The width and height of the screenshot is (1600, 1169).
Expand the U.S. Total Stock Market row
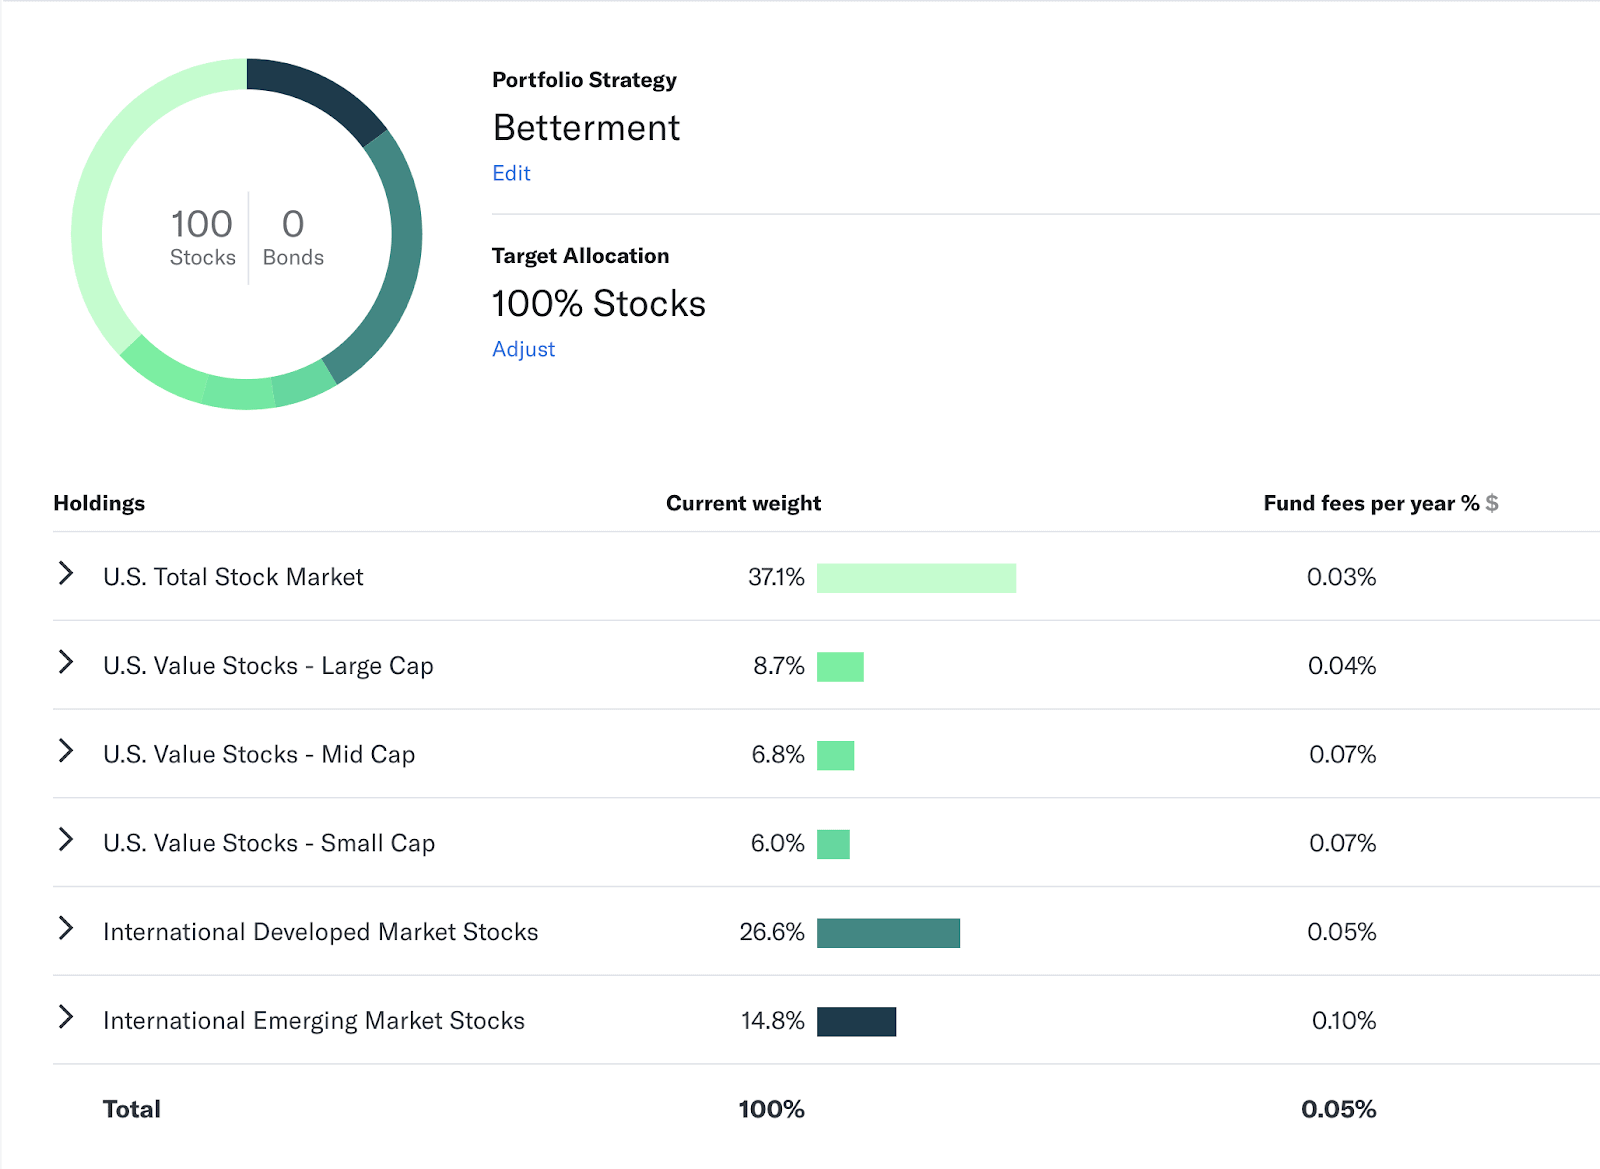pyautogui.click(x=66, y=573)
